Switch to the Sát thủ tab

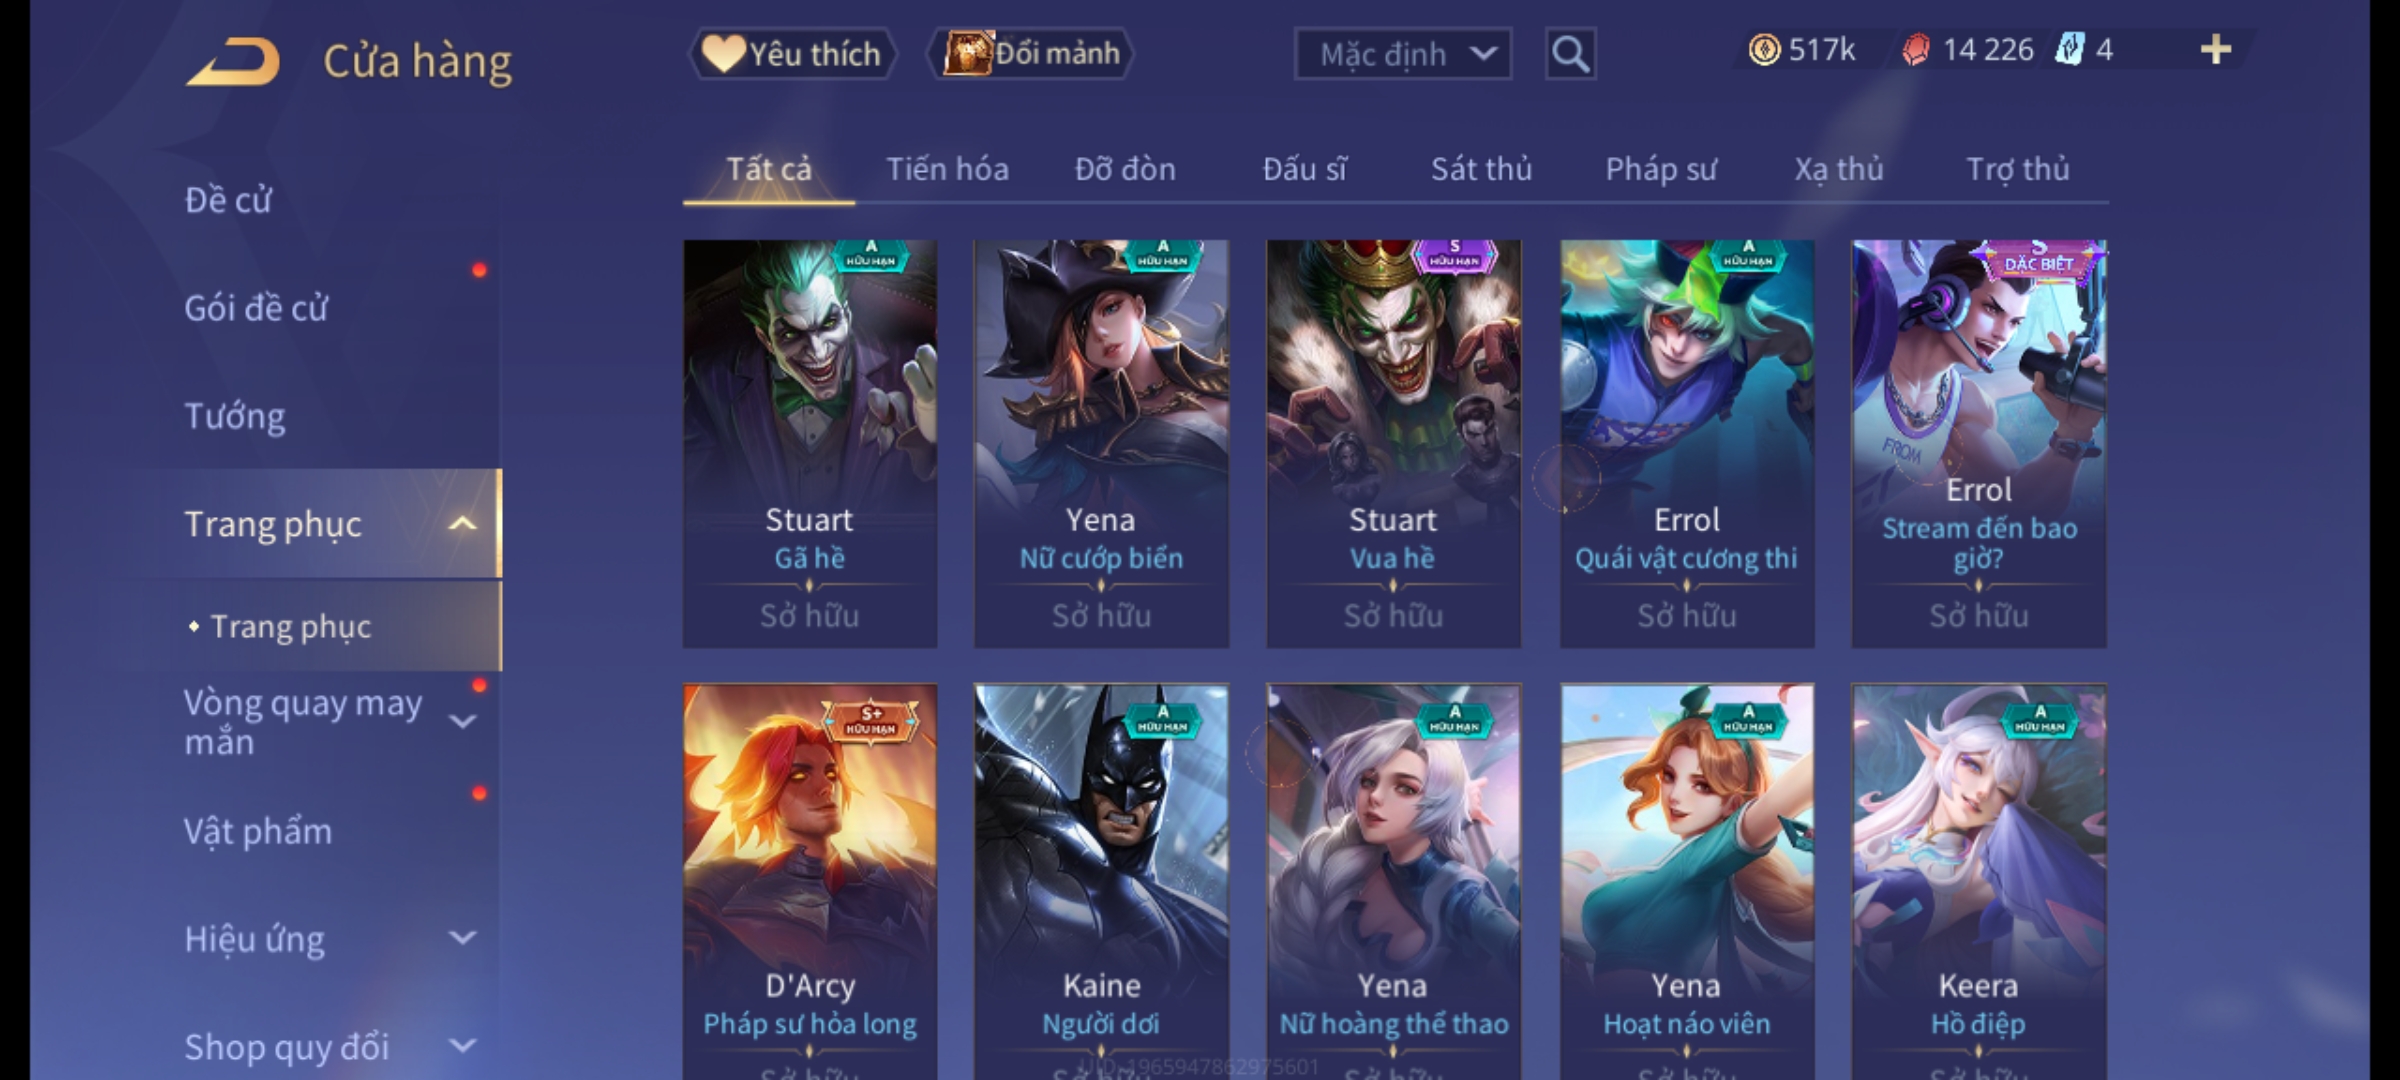tap(1481, 170)
